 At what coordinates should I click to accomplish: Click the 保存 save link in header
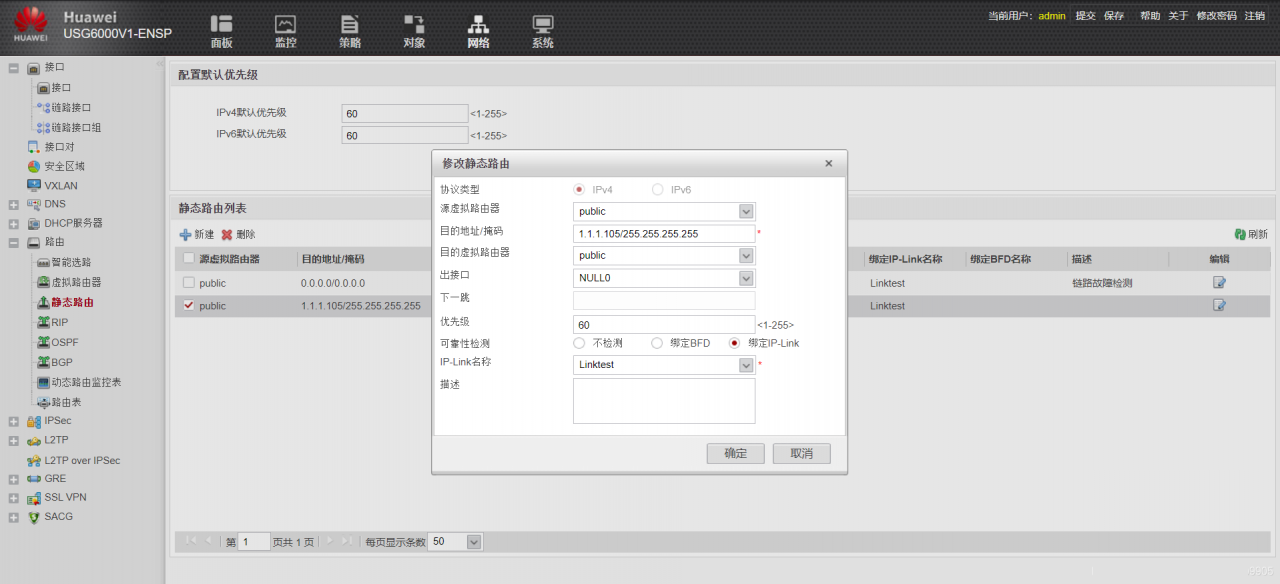[x=1114, y=16]
